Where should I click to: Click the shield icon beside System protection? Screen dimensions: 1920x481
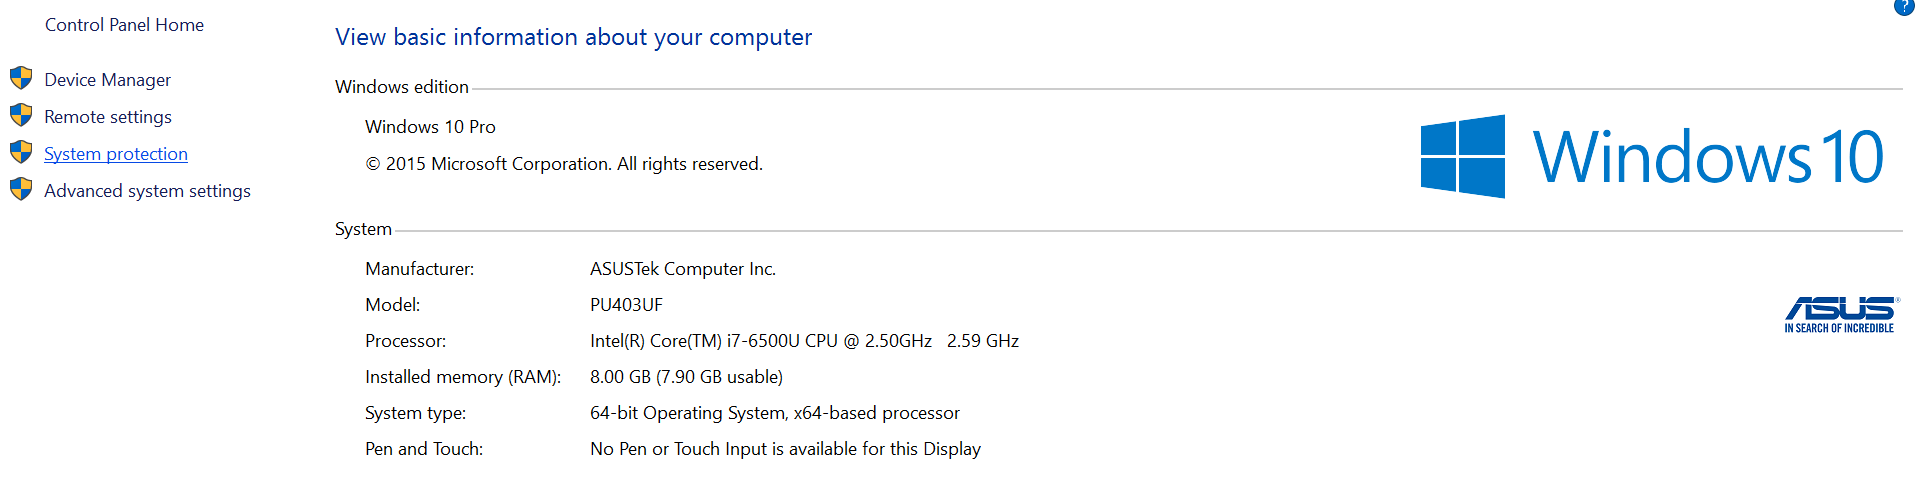click(21, 152)
